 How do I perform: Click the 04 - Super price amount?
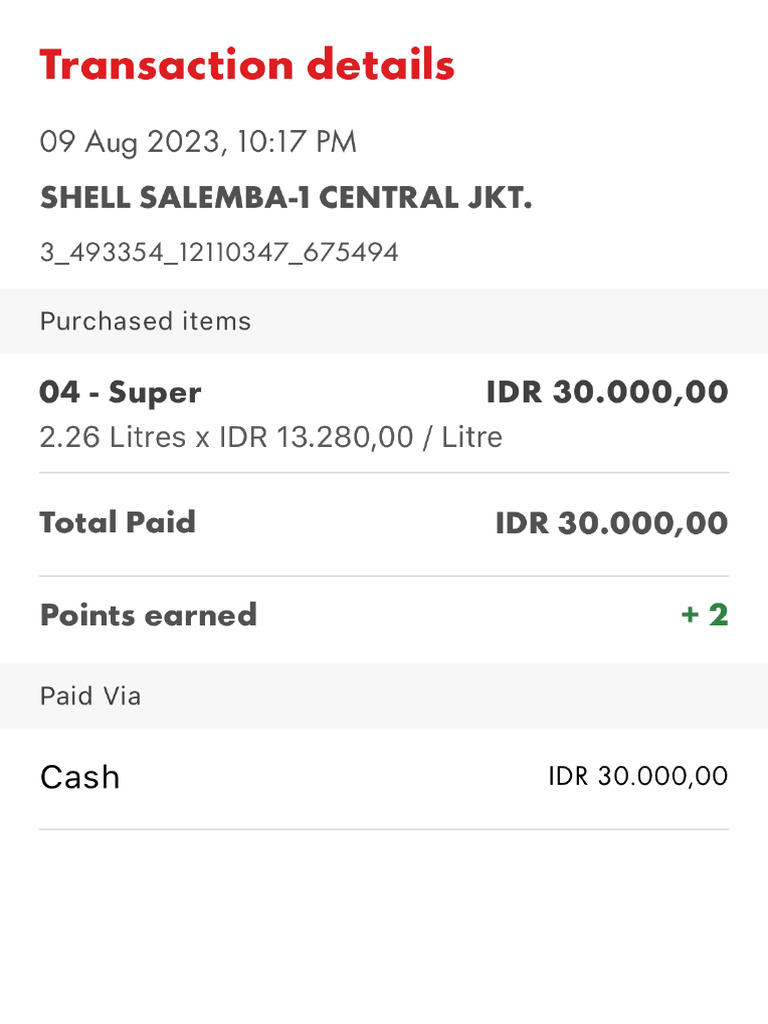607,392
